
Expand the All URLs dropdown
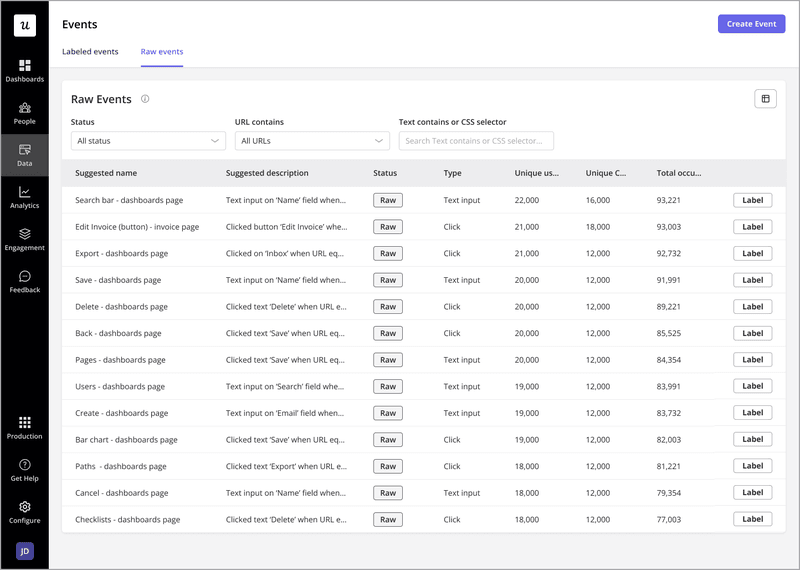(312, 141)
